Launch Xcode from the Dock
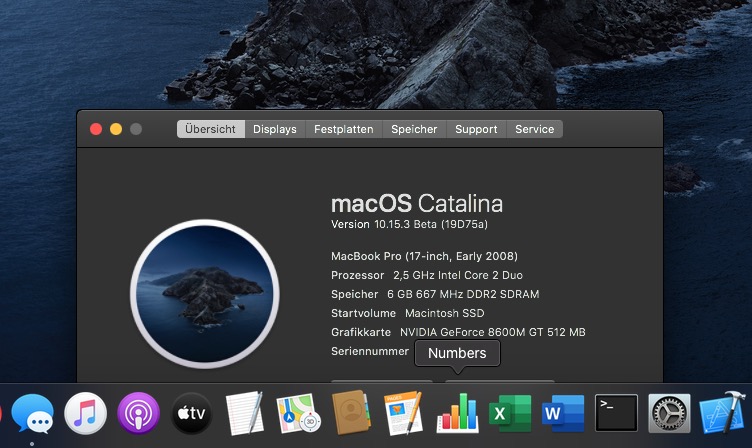Image resolution: width=752 pixels, height=448 pixels. click(723, 413)
